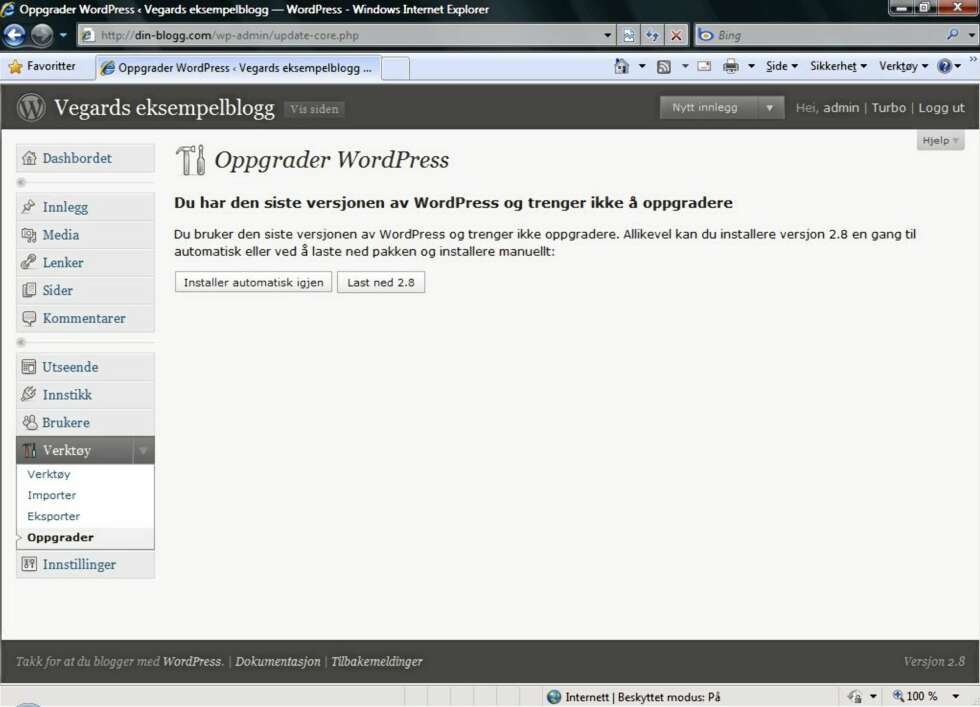Open the Innstillinger menu
Viewport: 980px width, 707px height.
[86, 564]
